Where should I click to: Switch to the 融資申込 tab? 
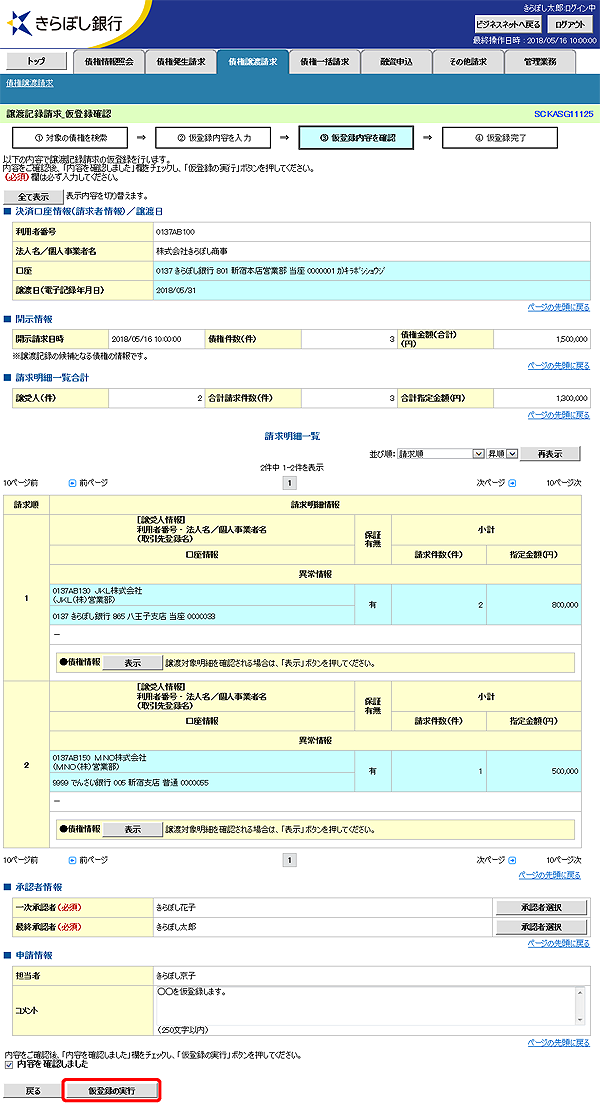(x=396, y=62)
